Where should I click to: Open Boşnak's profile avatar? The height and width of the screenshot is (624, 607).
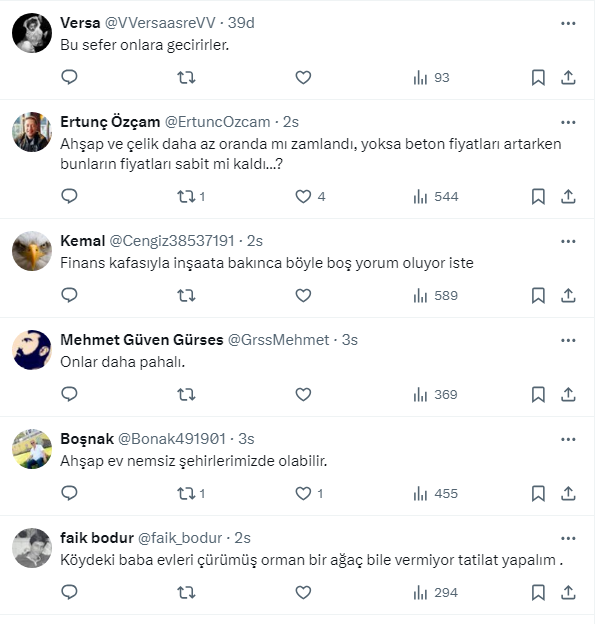click(32, 449)
